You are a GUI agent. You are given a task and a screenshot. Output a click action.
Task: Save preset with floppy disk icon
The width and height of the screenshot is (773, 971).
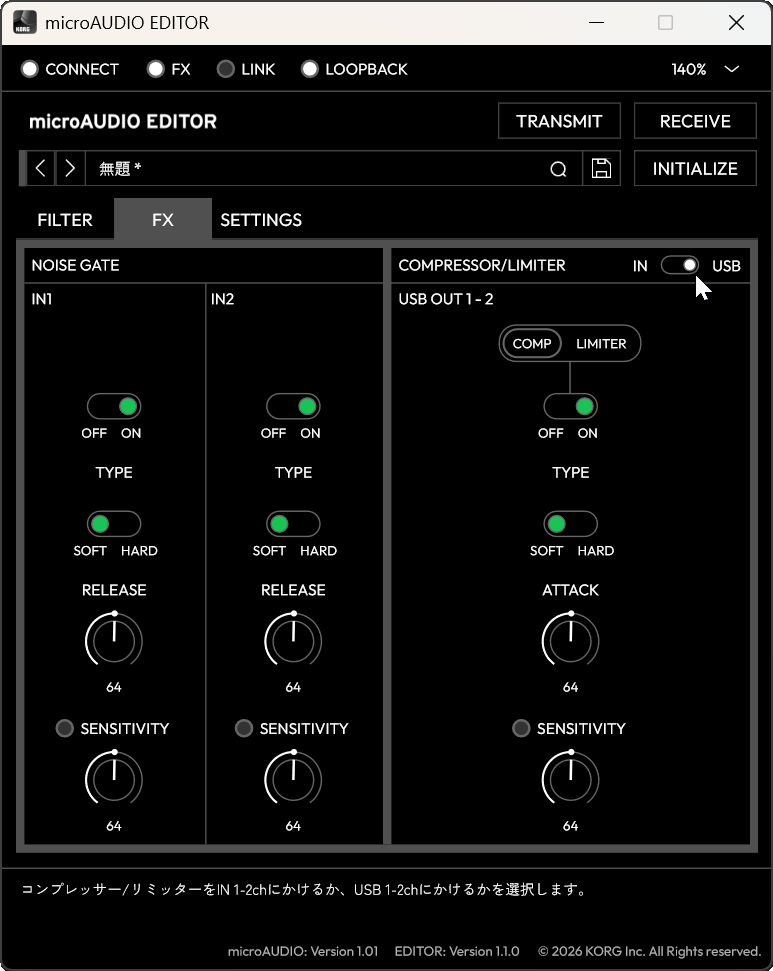pyautogui.click(x=601, y=168)
